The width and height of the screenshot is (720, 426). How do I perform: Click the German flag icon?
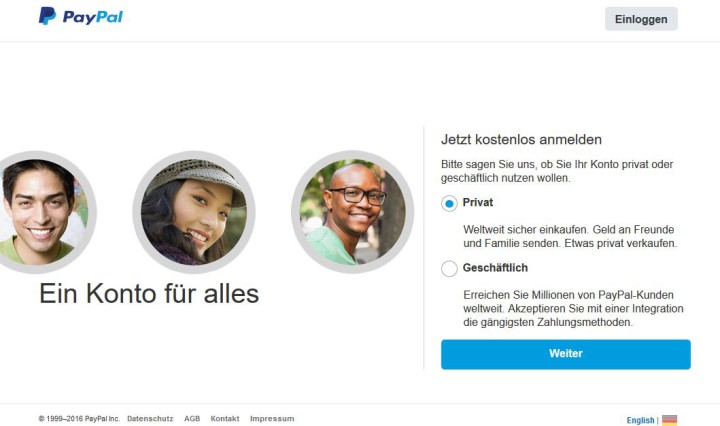coord(669,420)
